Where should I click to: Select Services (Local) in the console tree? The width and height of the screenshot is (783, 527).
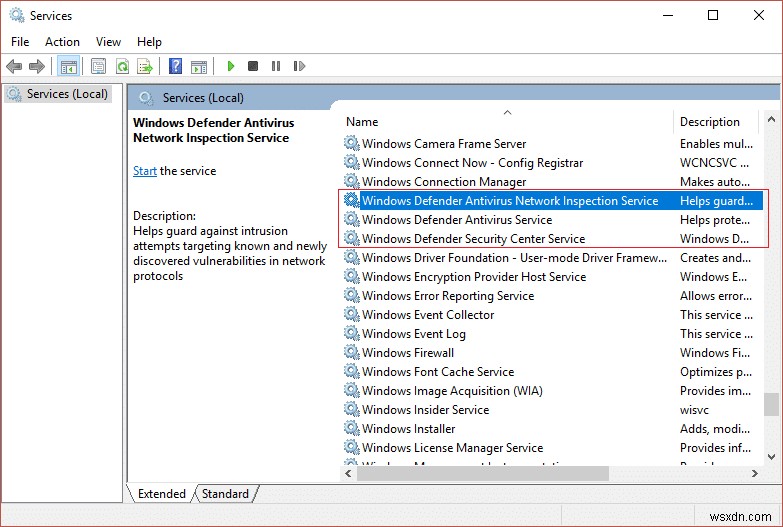tap(58, 94)
